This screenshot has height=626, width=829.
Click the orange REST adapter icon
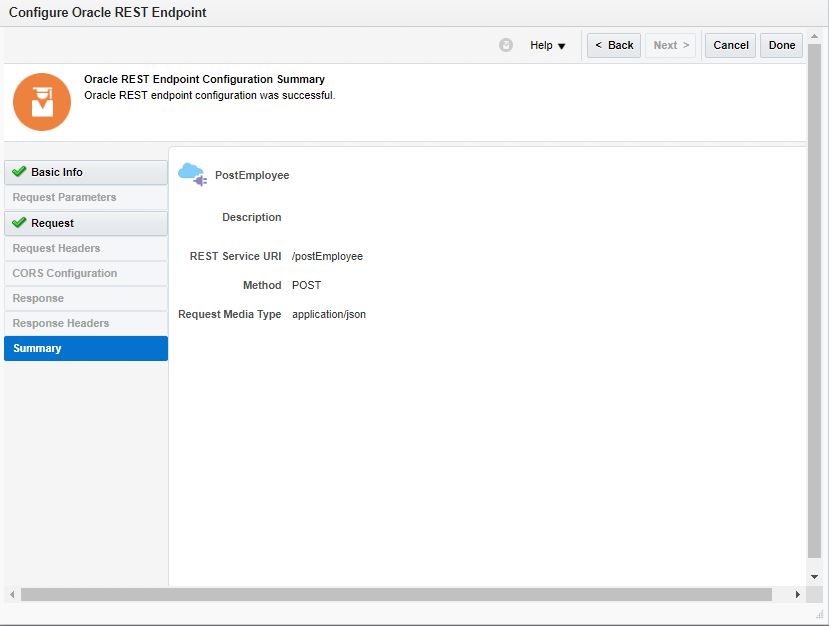(42, 102)
